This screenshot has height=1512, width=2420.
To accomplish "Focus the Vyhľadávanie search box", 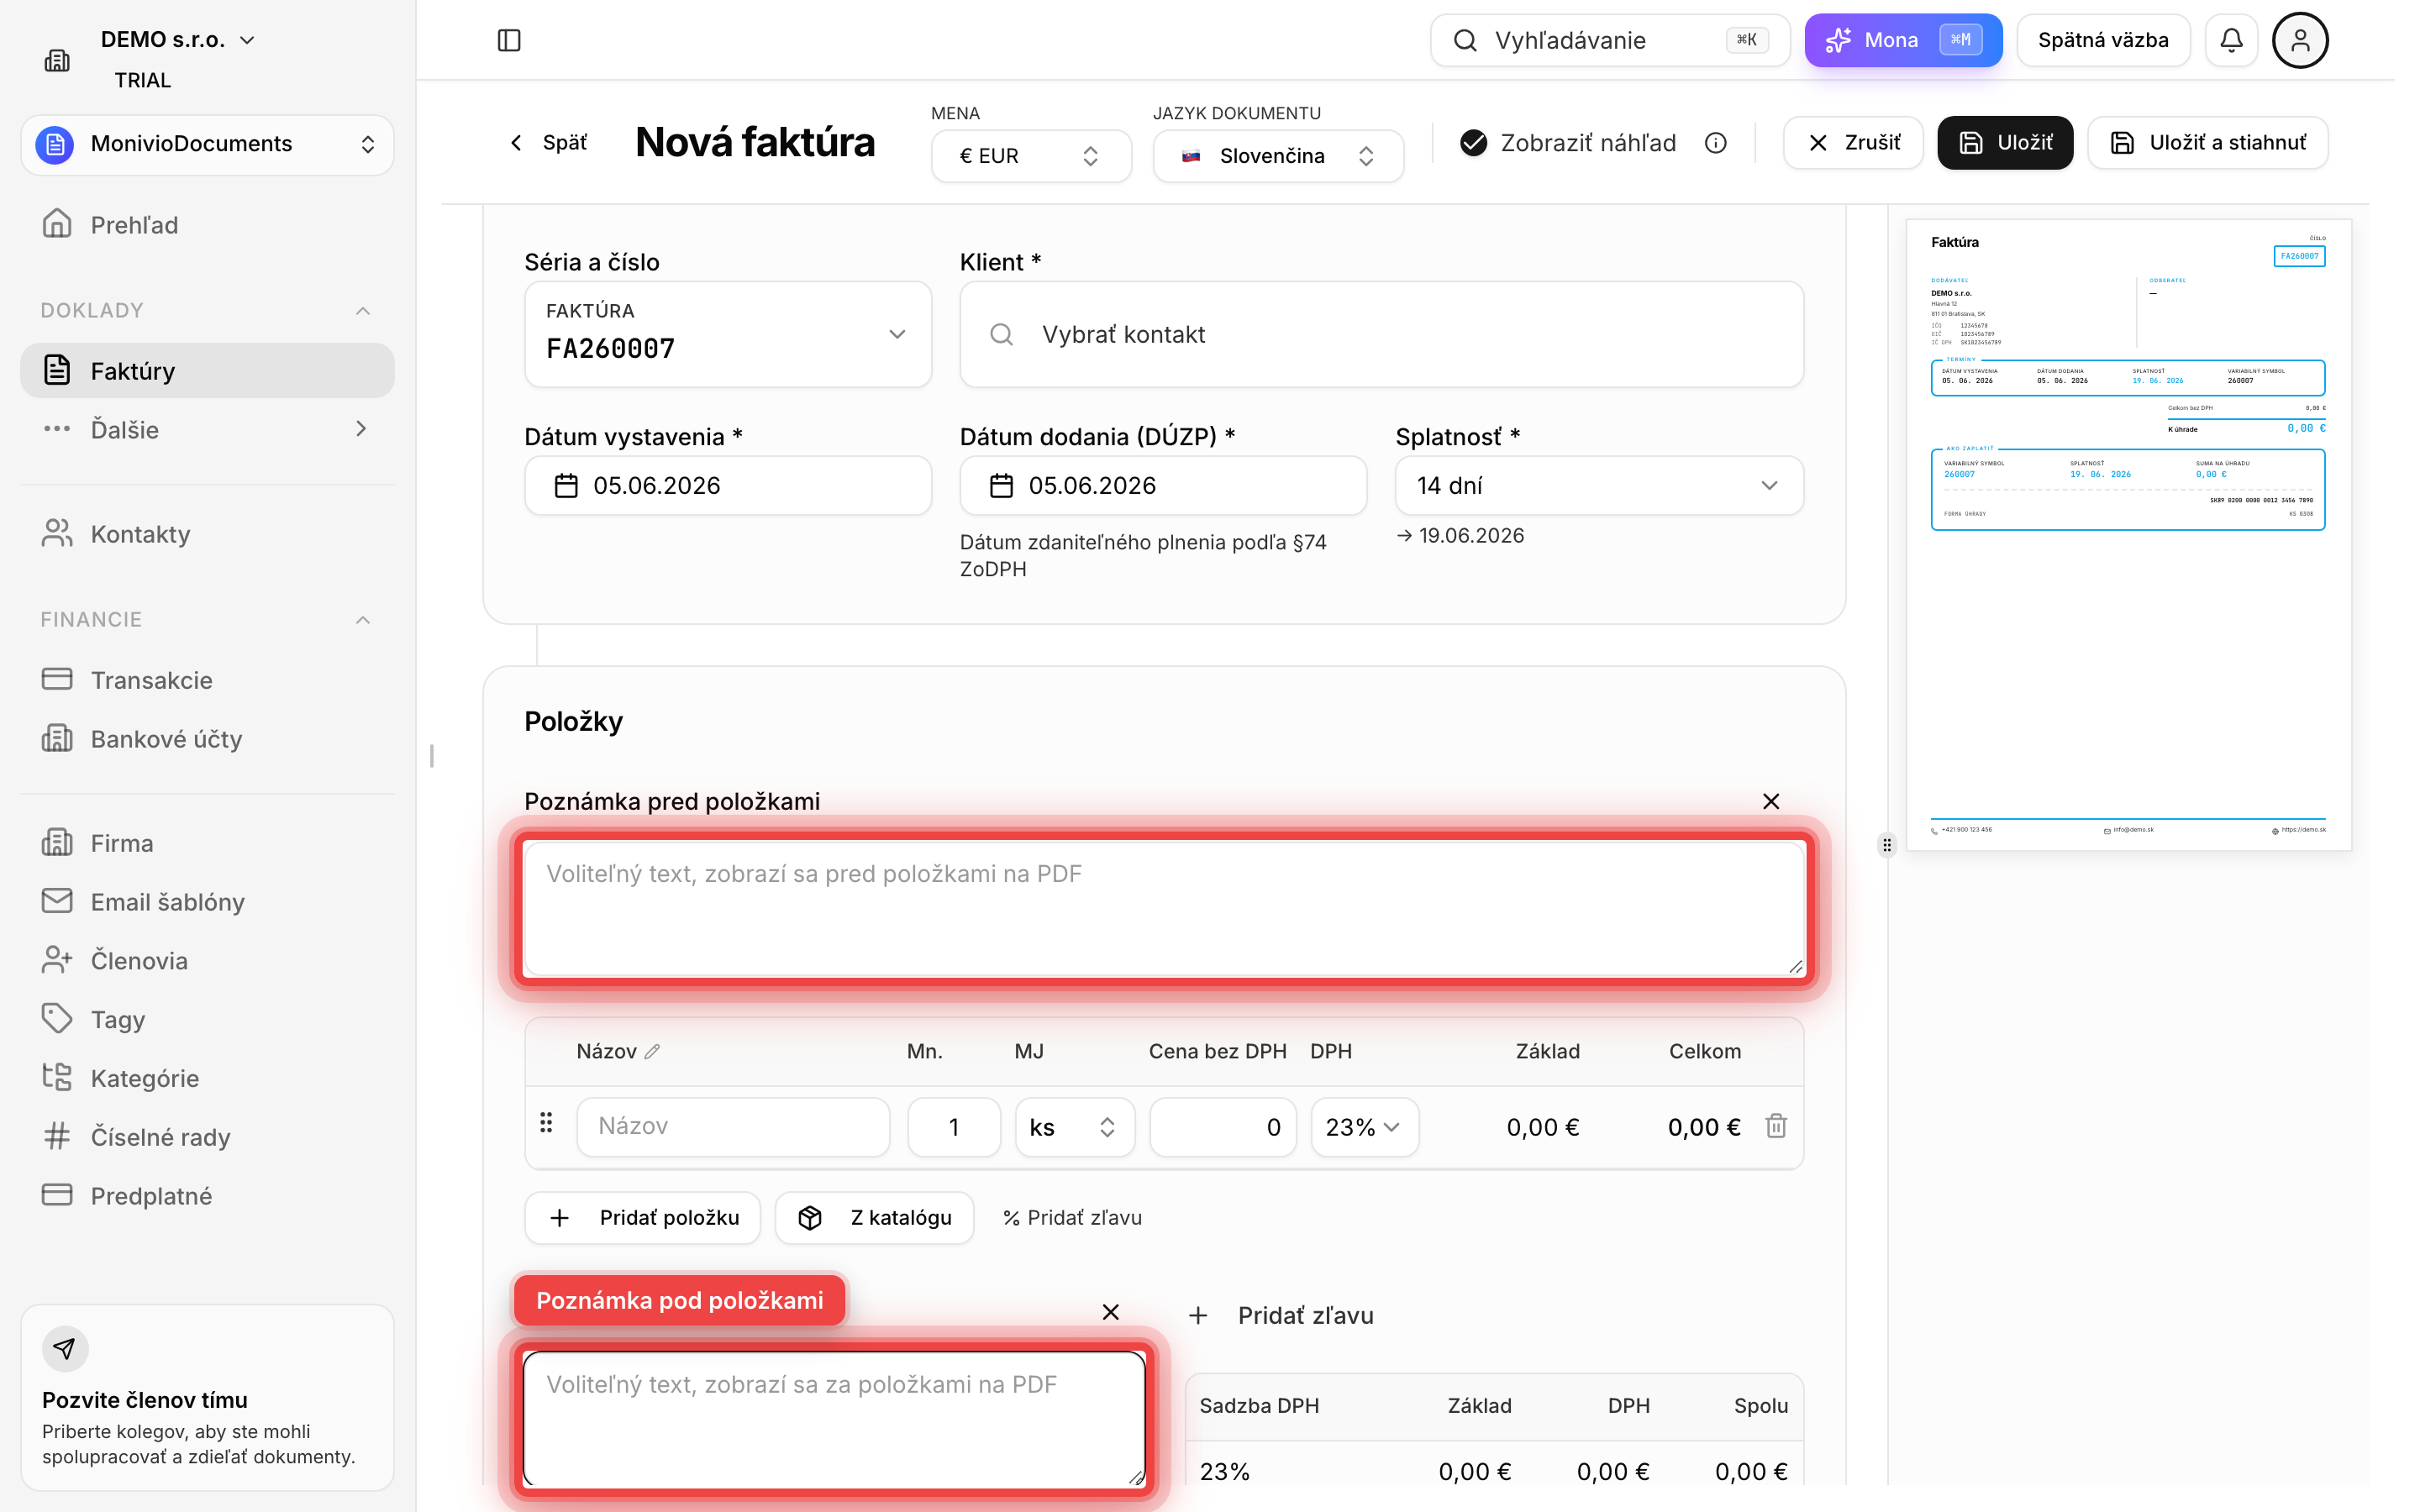I will pos(1610,40).
